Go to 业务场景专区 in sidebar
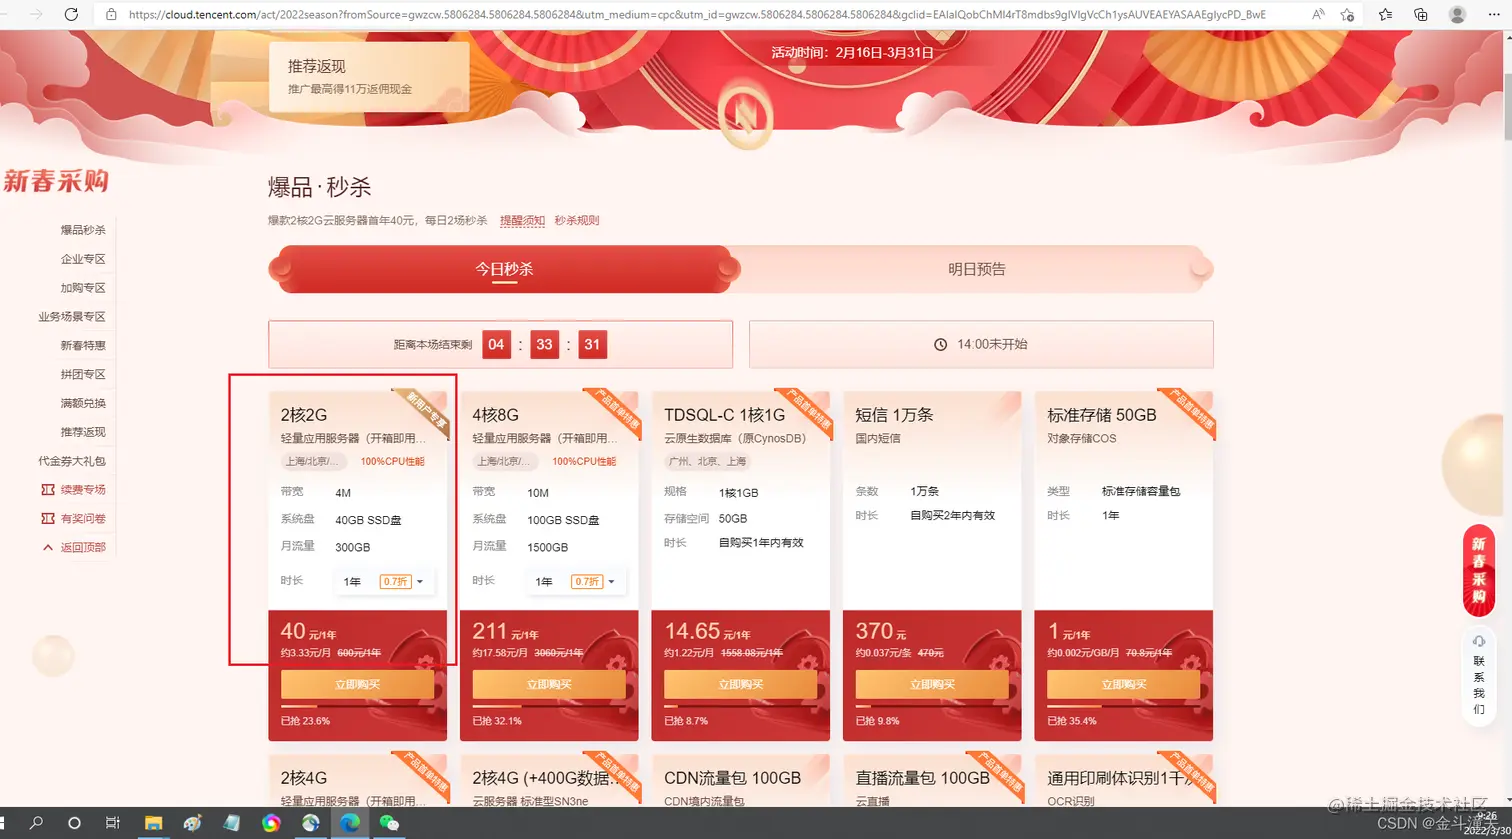This screenshot has height=839, width=1512. 72,317
